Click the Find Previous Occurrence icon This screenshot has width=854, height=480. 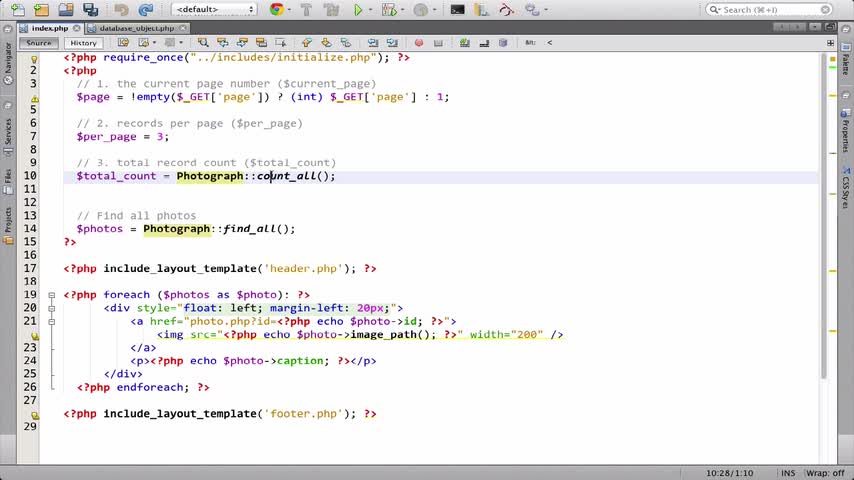(x=223, y=42)
